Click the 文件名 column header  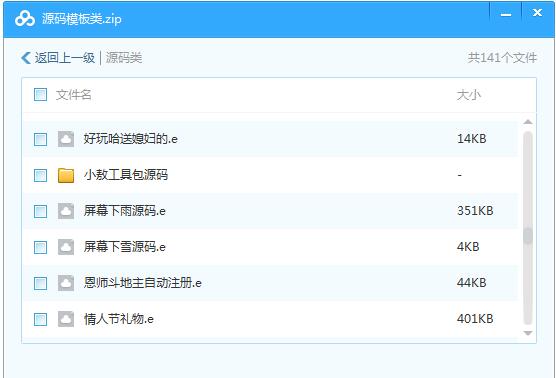coord(73,95)
